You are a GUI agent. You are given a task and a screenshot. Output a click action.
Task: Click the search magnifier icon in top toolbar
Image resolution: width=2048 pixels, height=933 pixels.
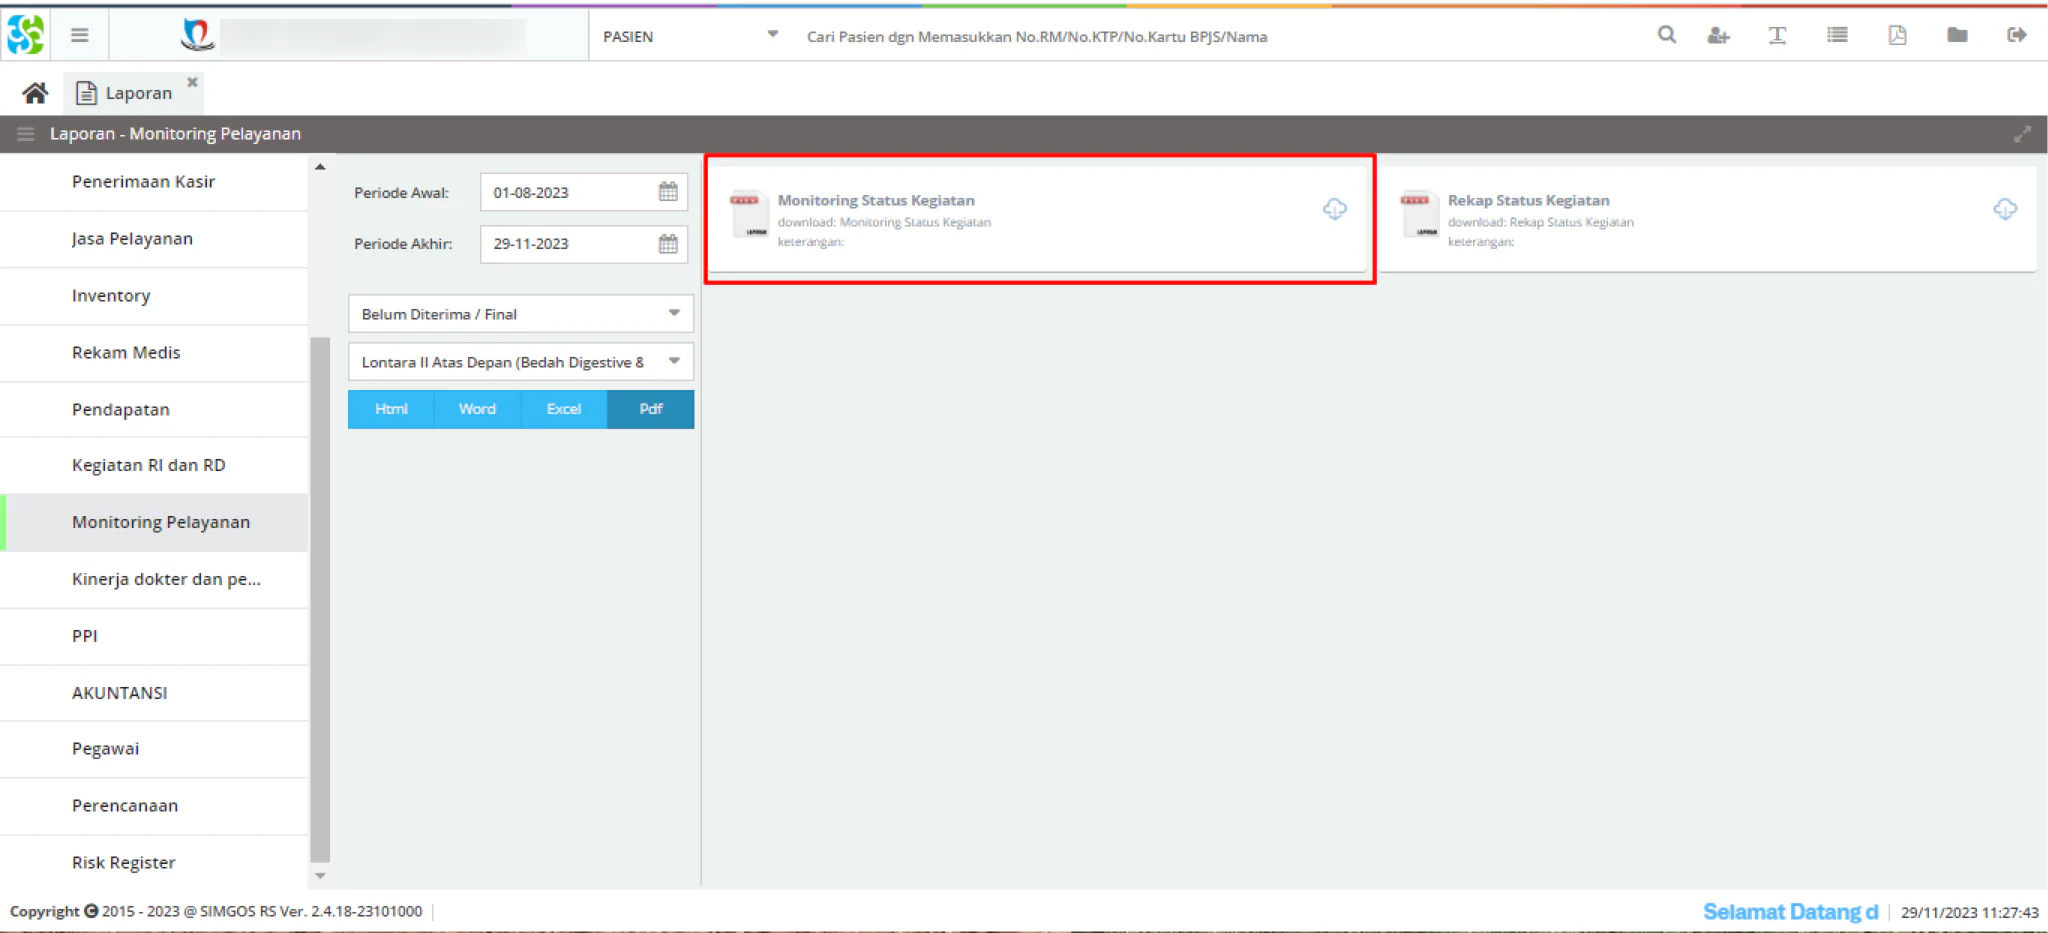(x=1666, y=35)
